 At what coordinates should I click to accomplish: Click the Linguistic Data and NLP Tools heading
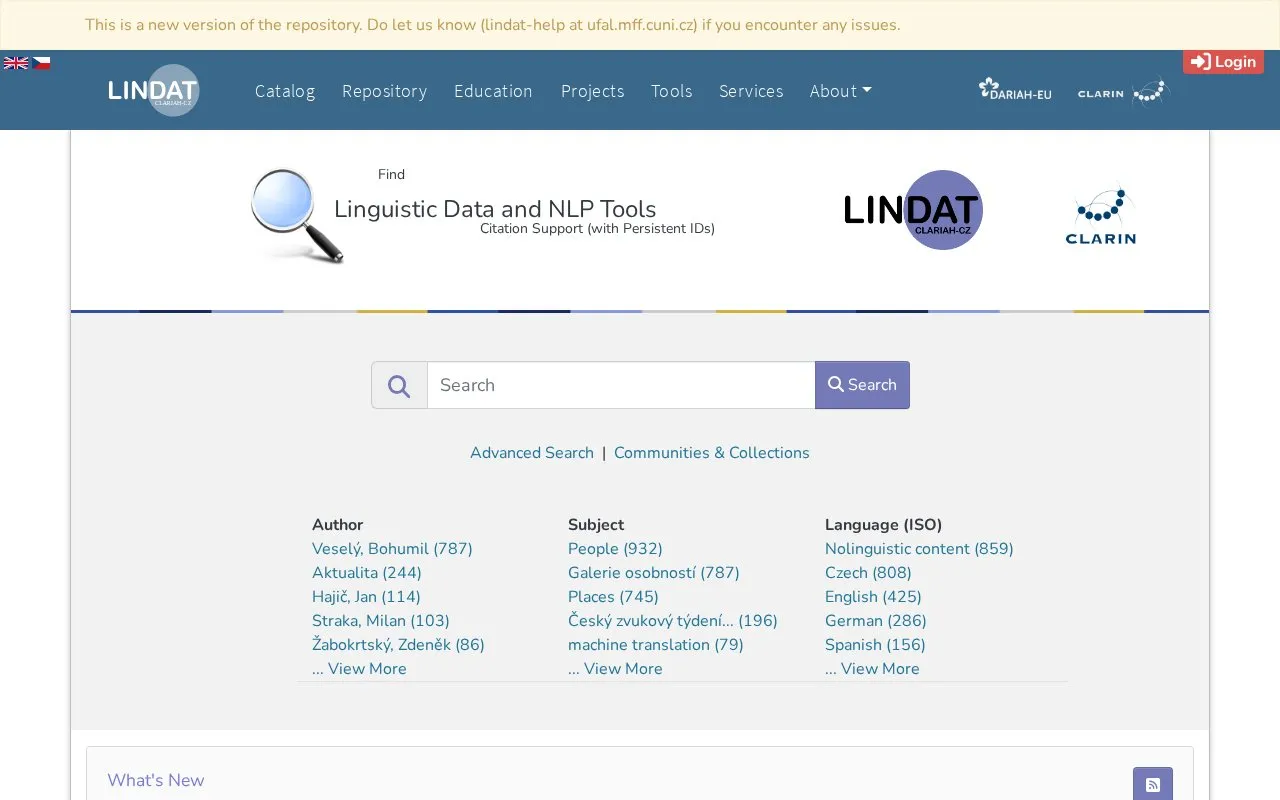point(495,209)
